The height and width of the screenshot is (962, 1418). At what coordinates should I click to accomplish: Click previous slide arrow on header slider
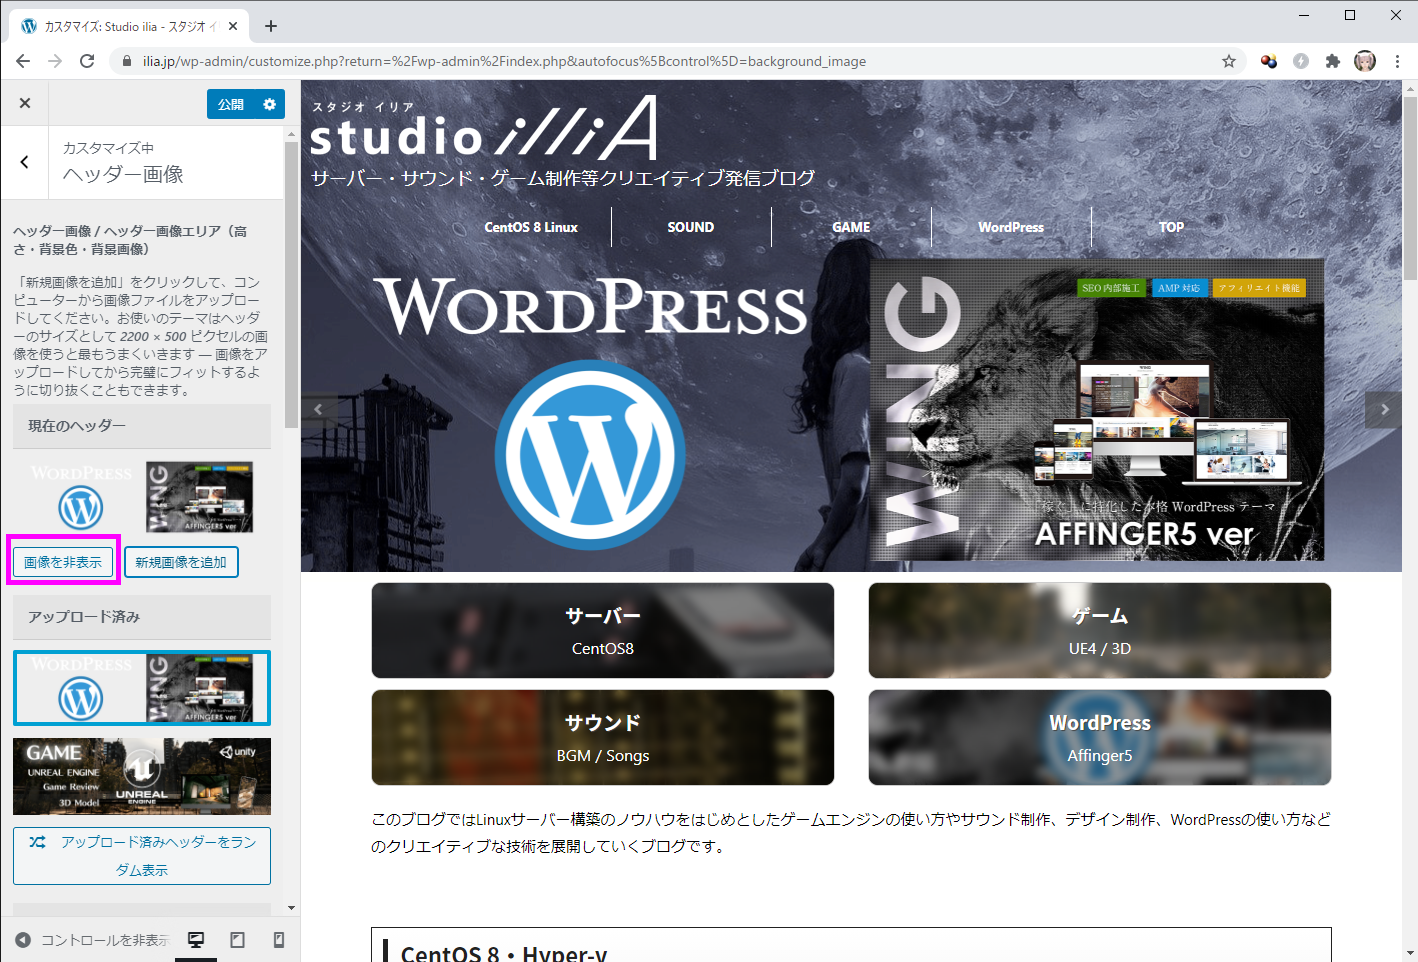(319, 409)
